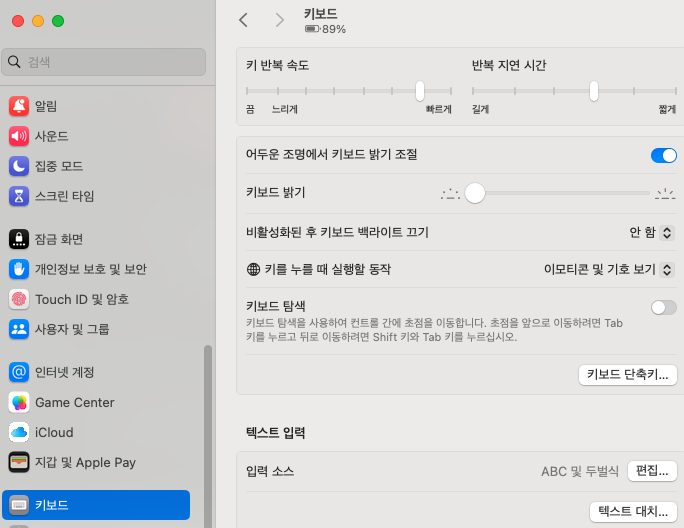The height and width of the screenshot is (528, 684).
Task: Click the 짧게 label under delay slider
Action: [x=667, y=109]
